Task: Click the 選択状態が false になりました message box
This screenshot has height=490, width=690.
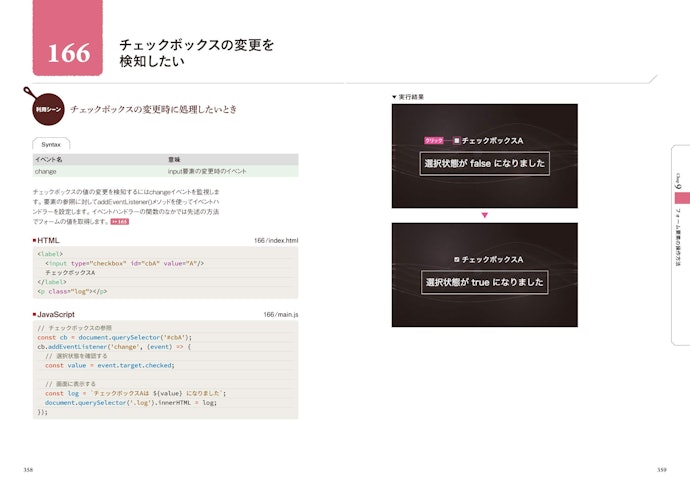Action: click(484, 164)
